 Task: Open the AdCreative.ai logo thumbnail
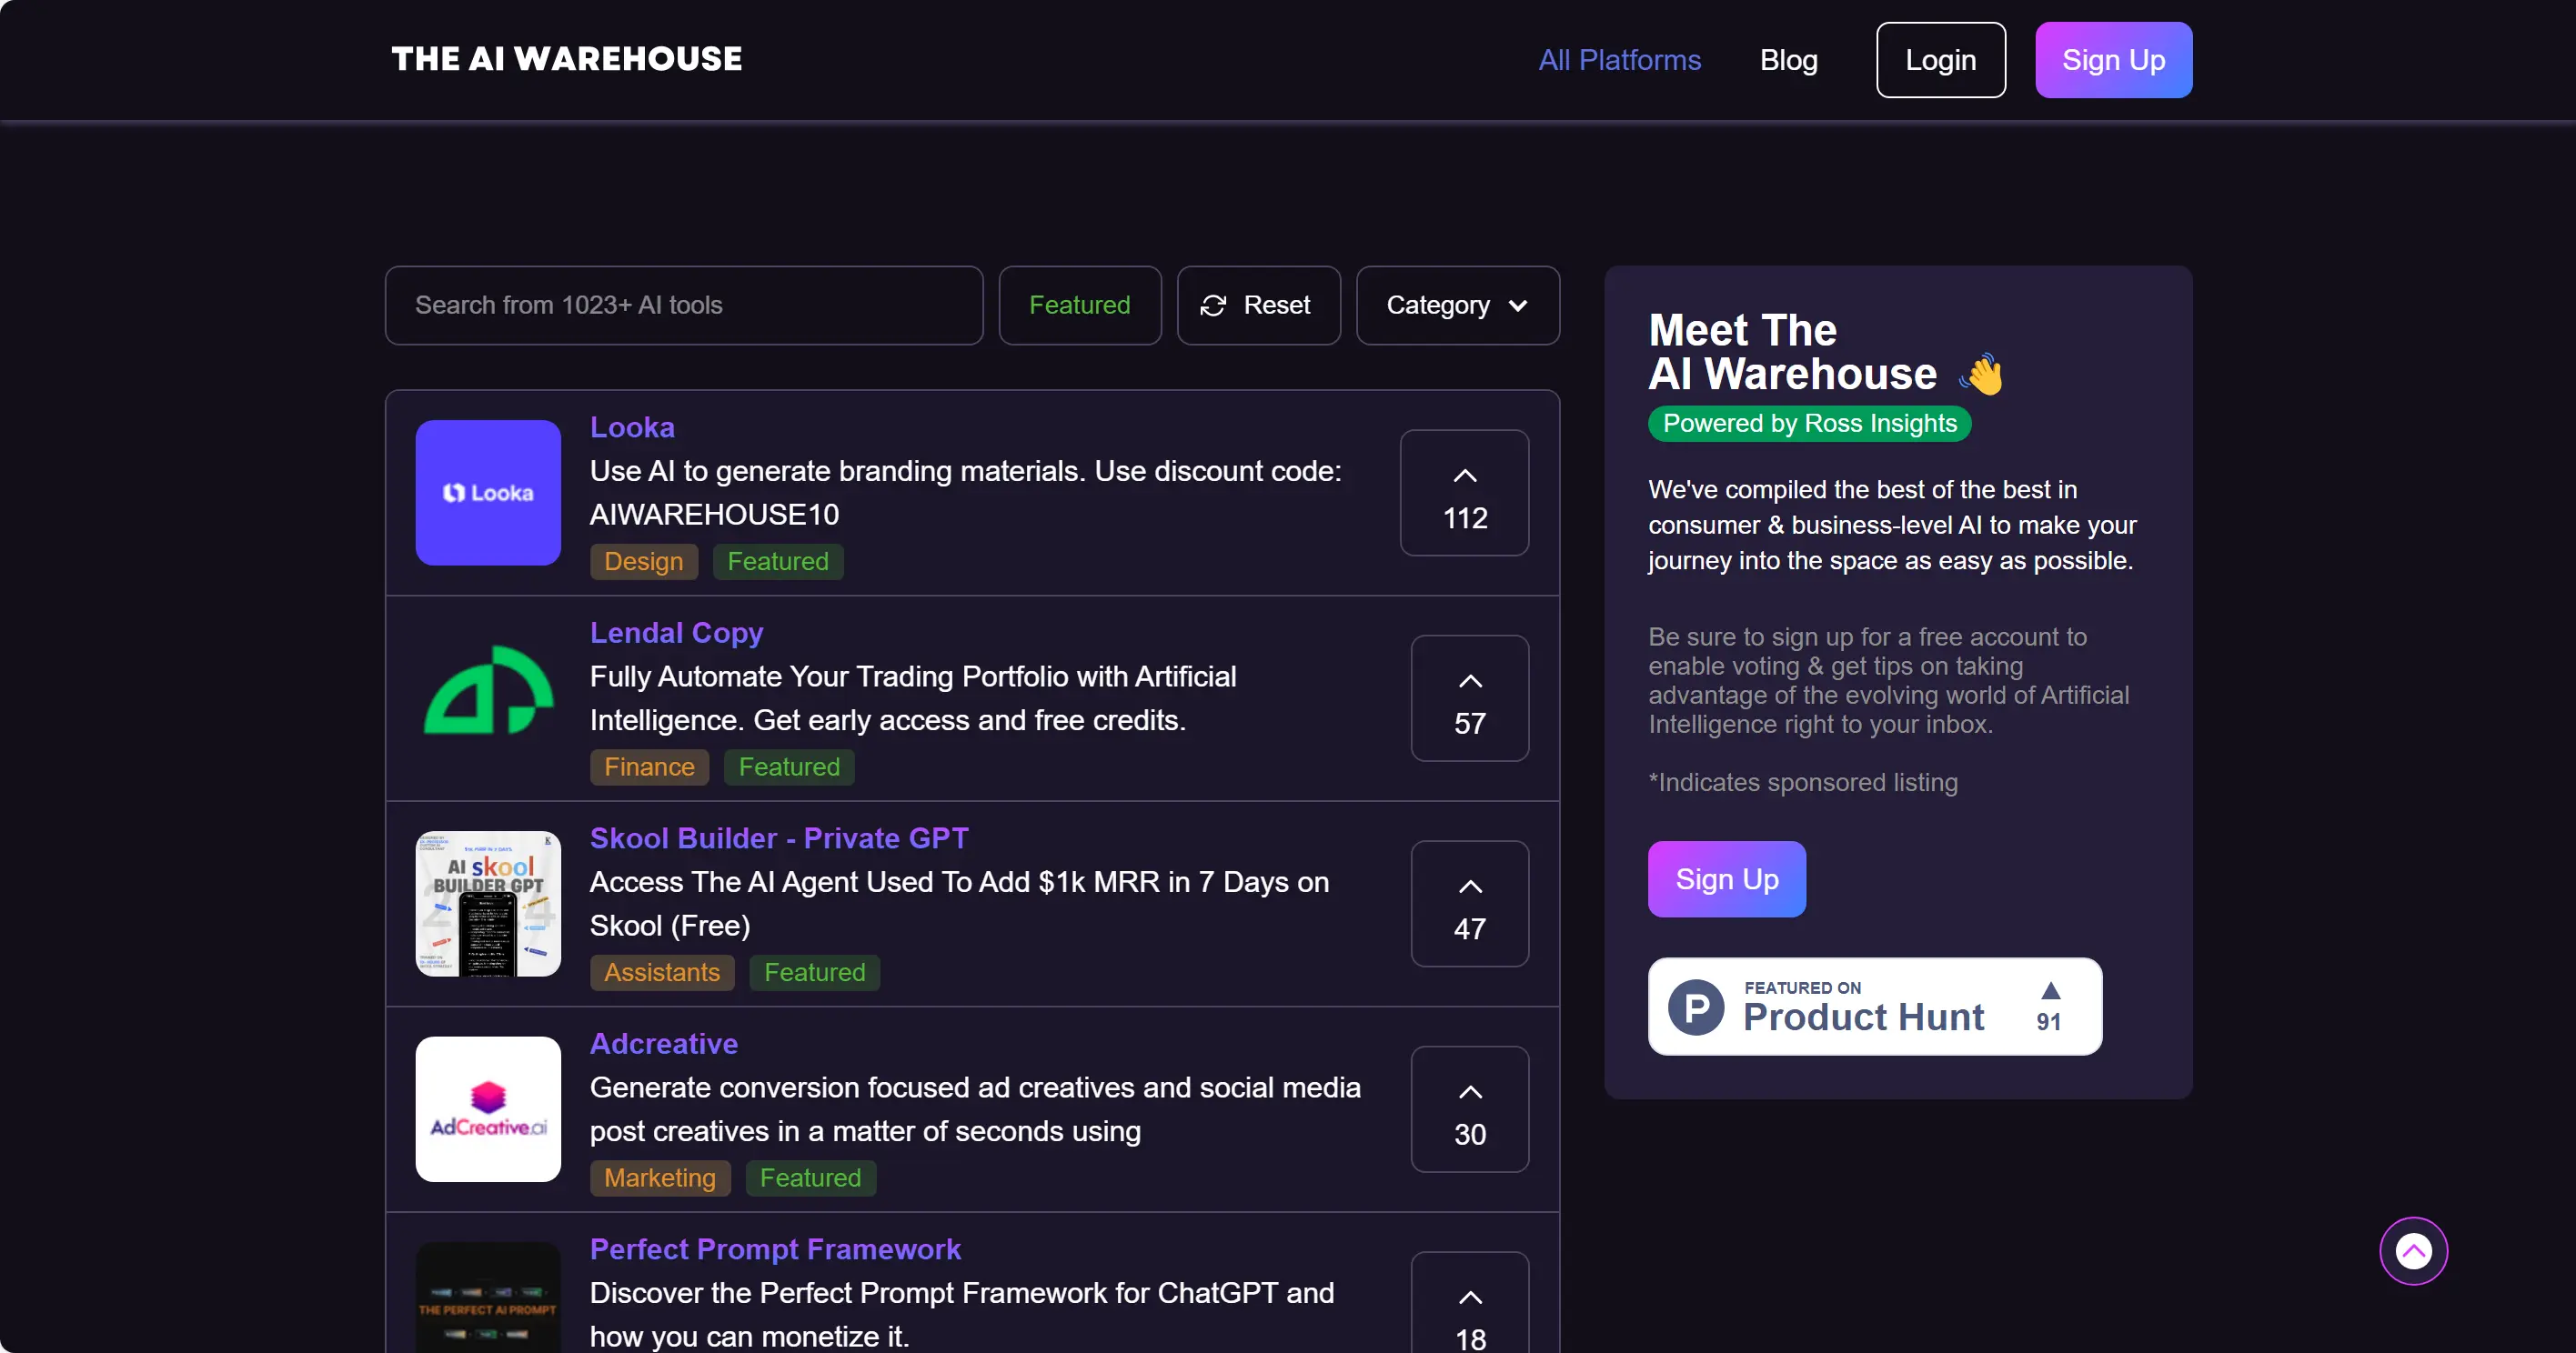click(x=488, y=1108)
